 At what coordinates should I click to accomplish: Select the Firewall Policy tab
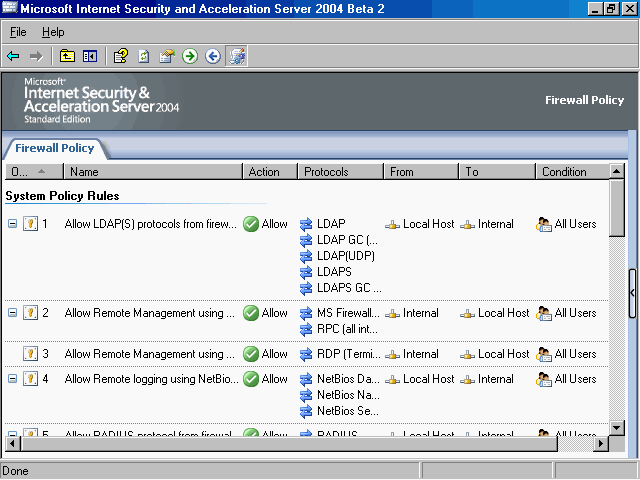[x=55, y=148]
